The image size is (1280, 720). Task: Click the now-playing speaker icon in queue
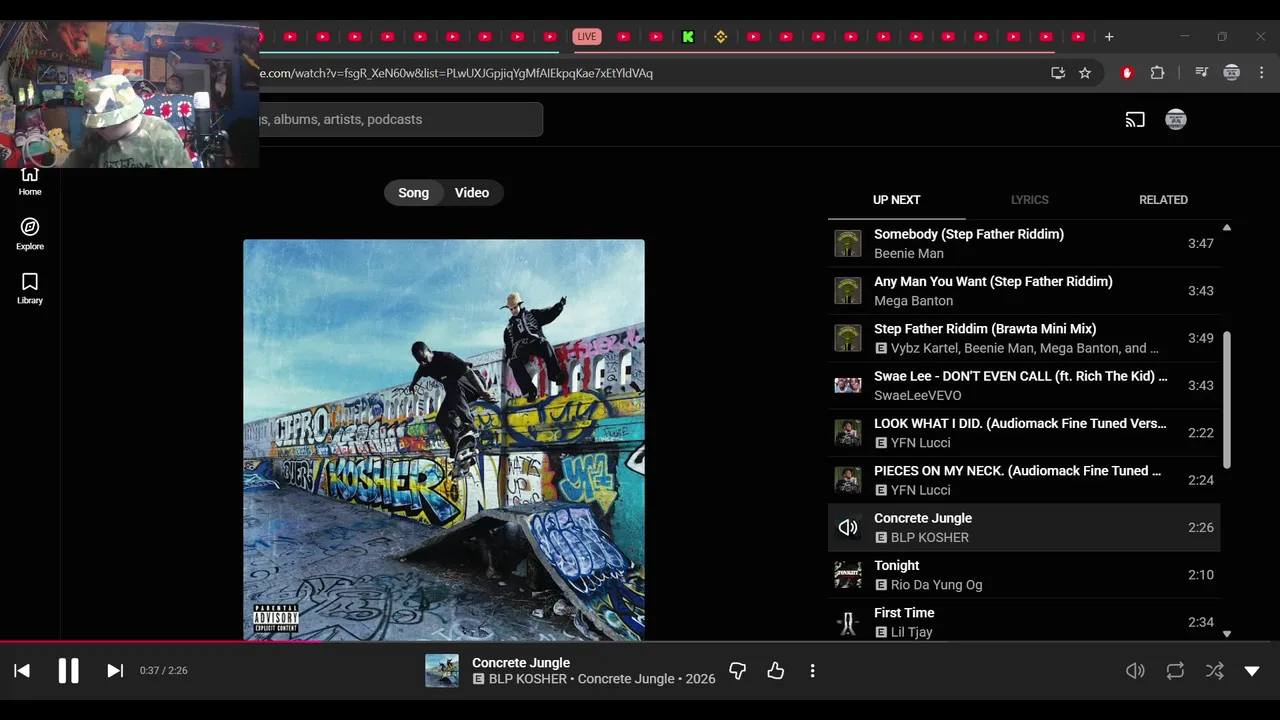(x=848, y=528)
